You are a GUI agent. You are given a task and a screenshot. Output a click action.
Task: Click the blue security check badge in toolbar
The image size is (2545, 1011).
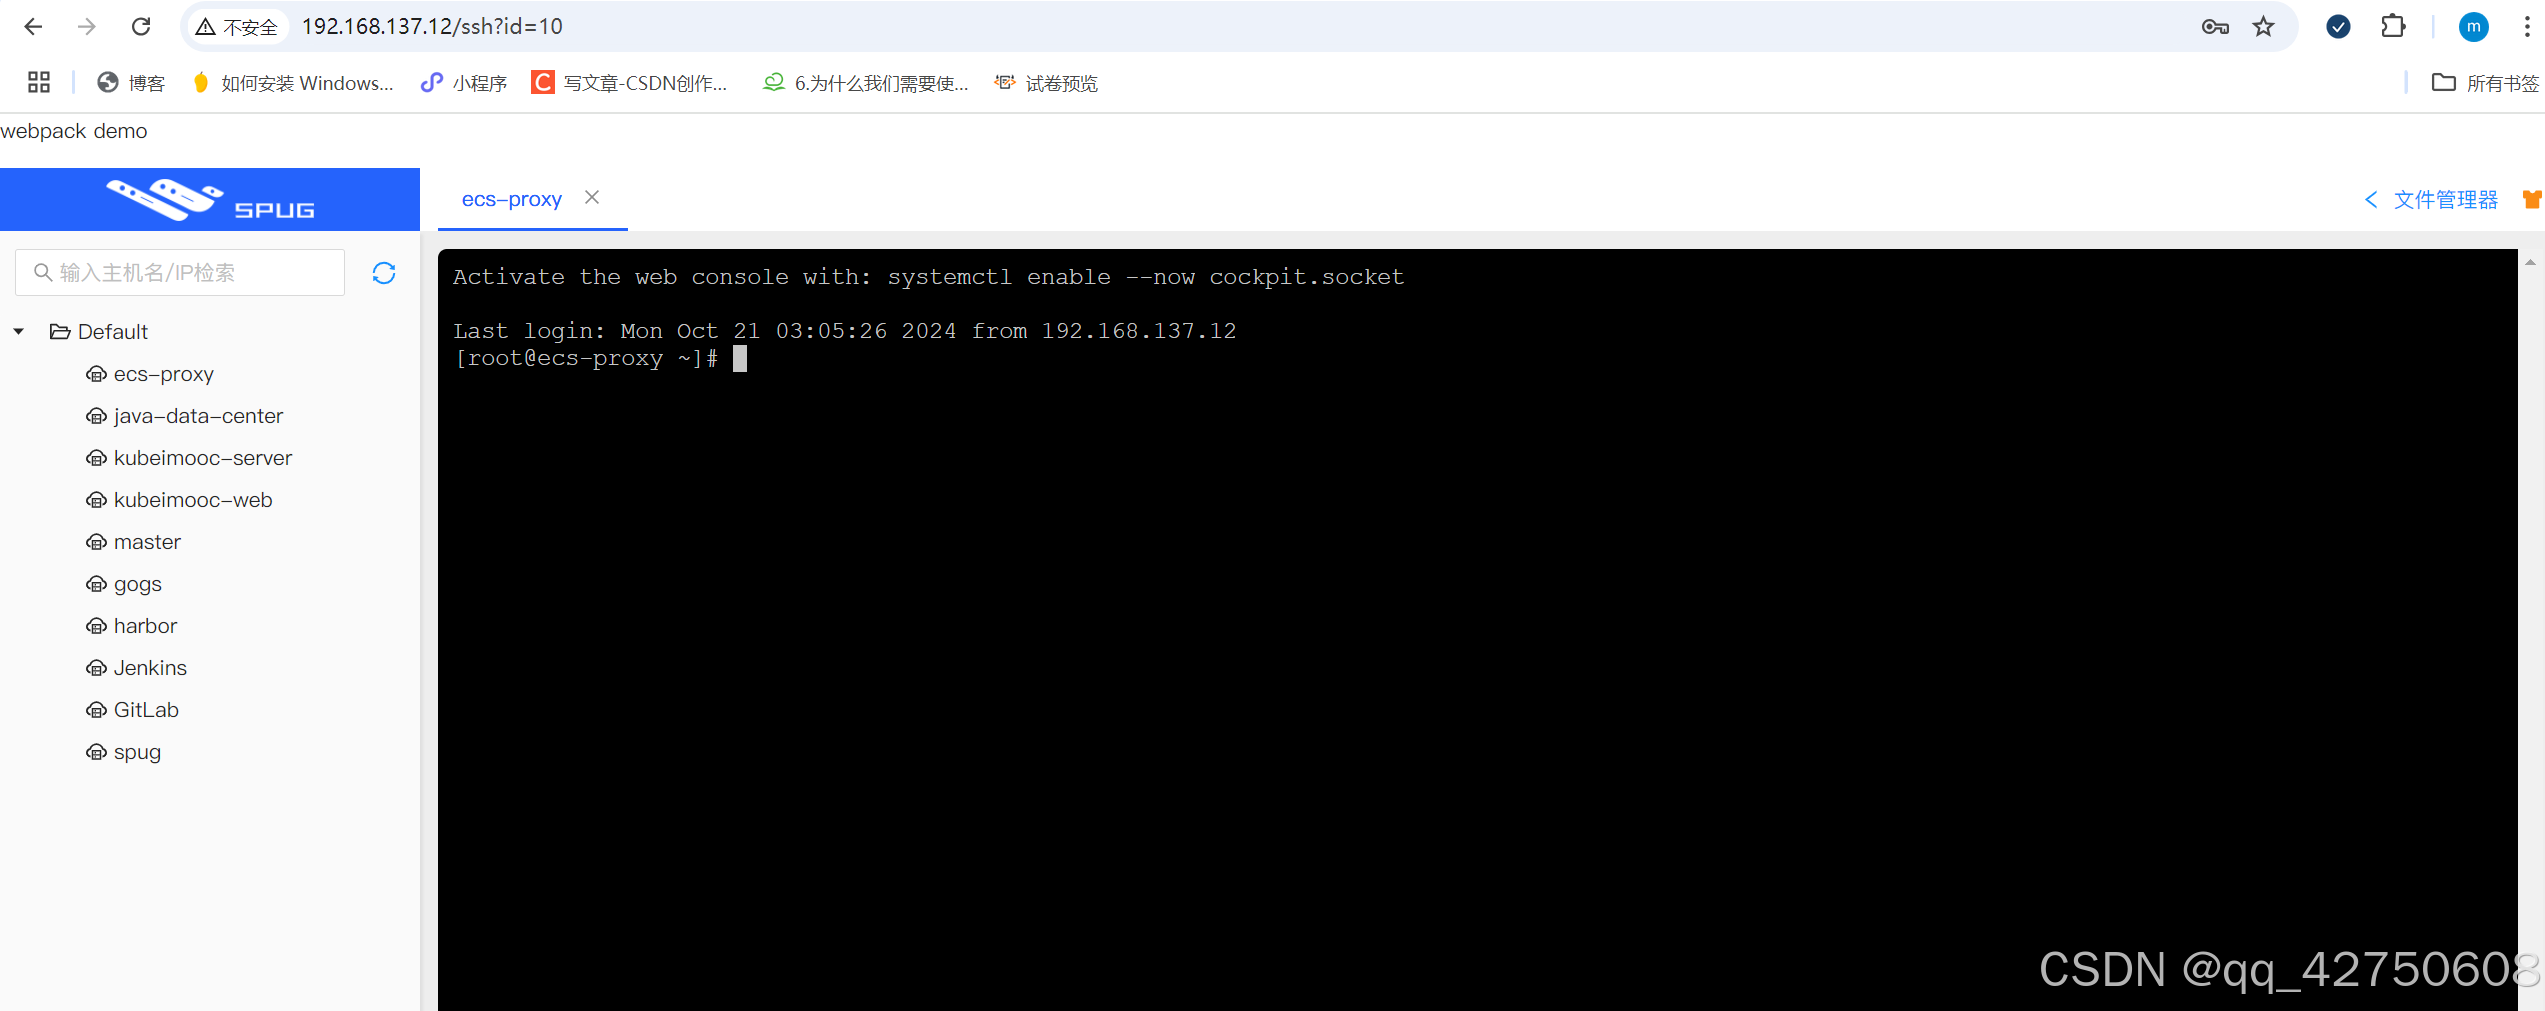[2337, 26]
